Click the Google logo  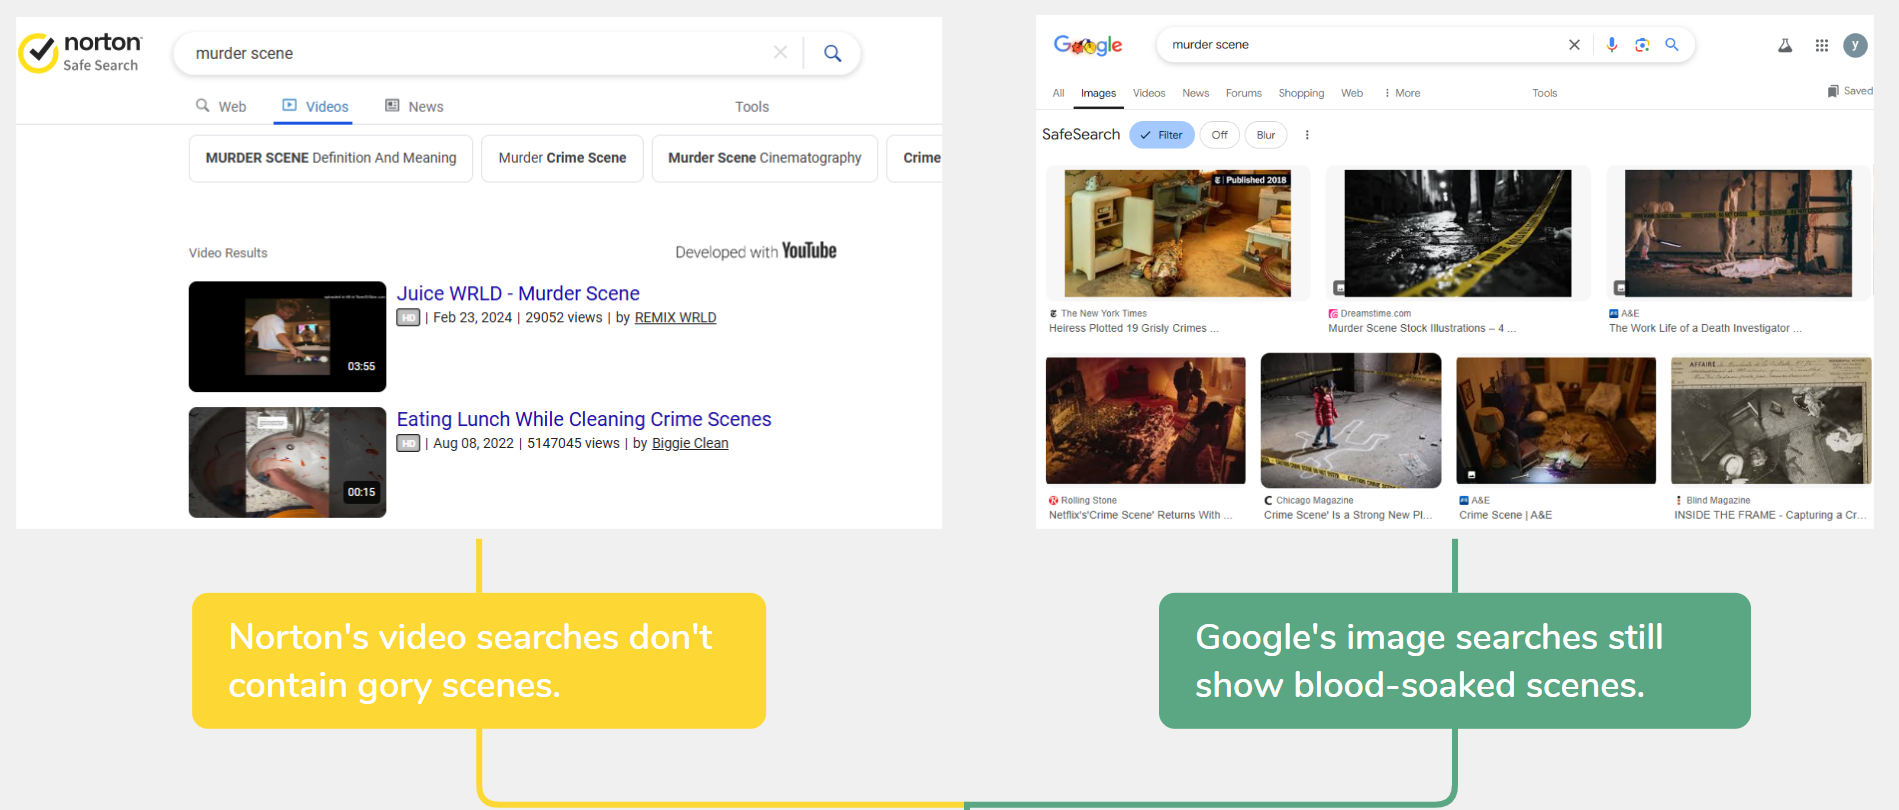[x=1088, y=45]
